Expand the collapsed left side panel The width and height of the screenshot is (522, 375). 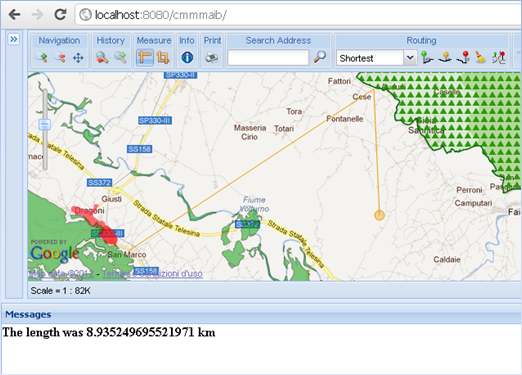(14, 39)
